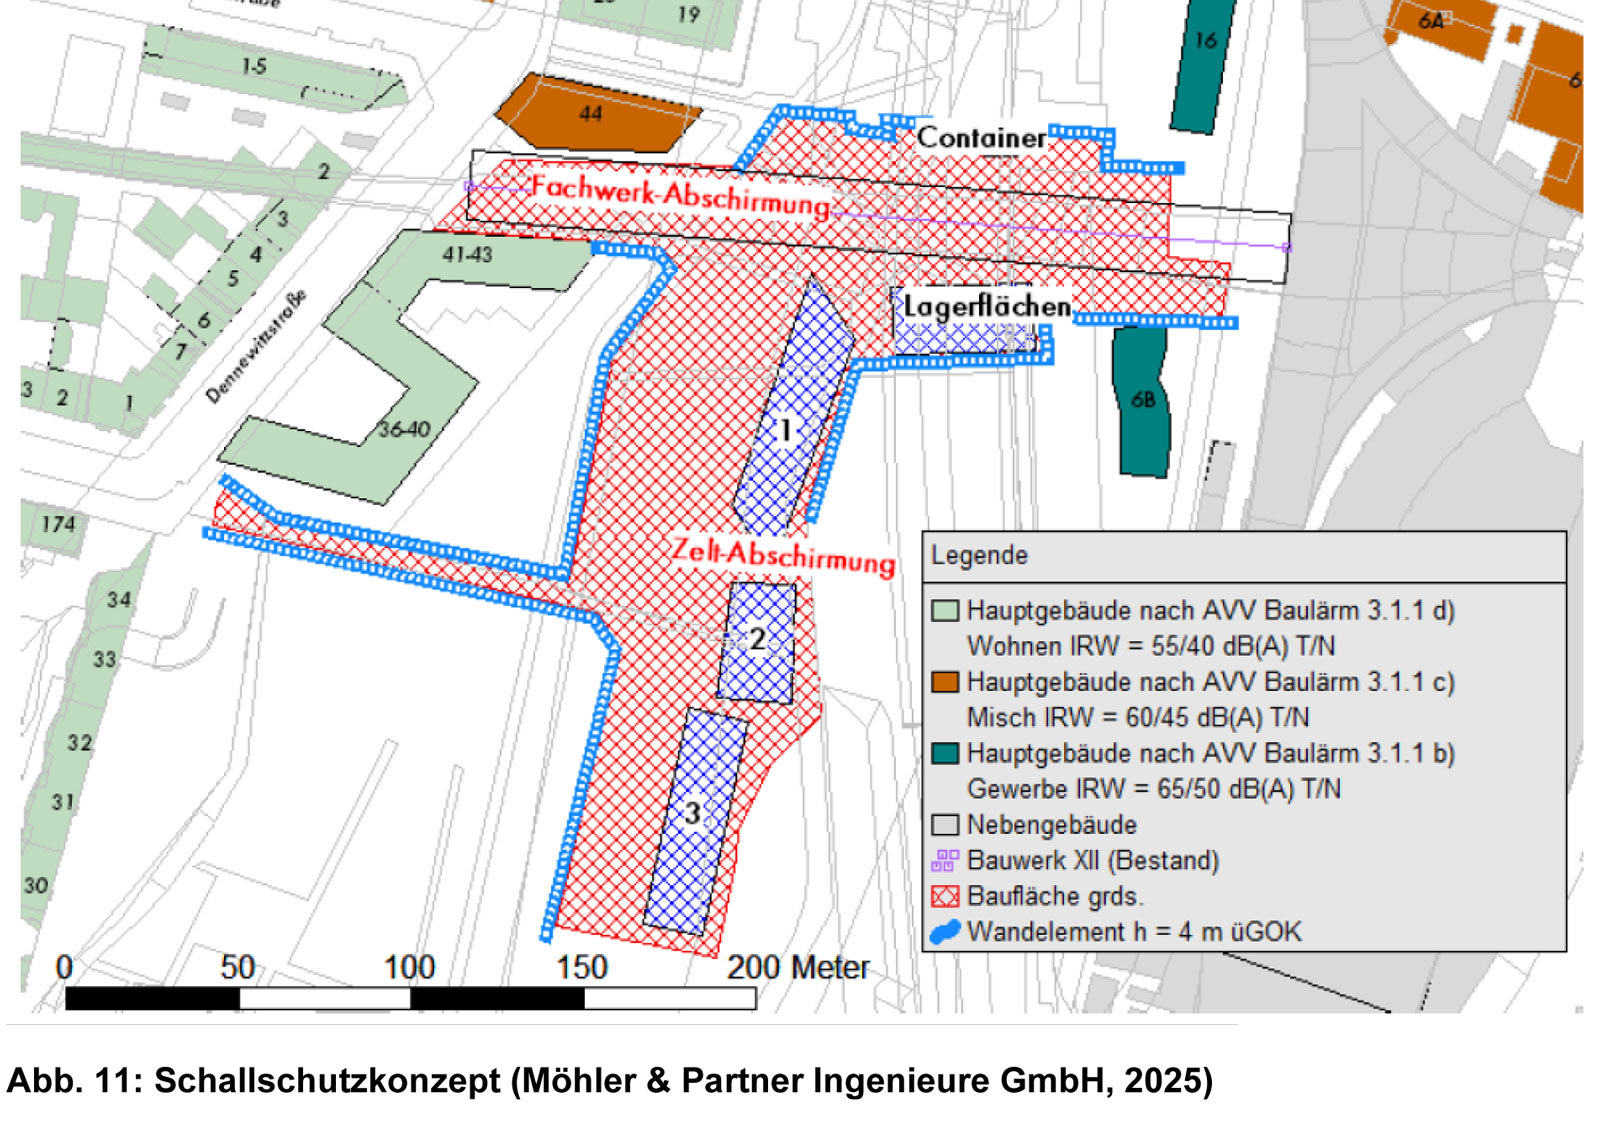Image resolution: width=1600 pixels, height=1132 pixels.
Task: Click the Zelt-Abschirmung label
Action: [x=782, y=555]
